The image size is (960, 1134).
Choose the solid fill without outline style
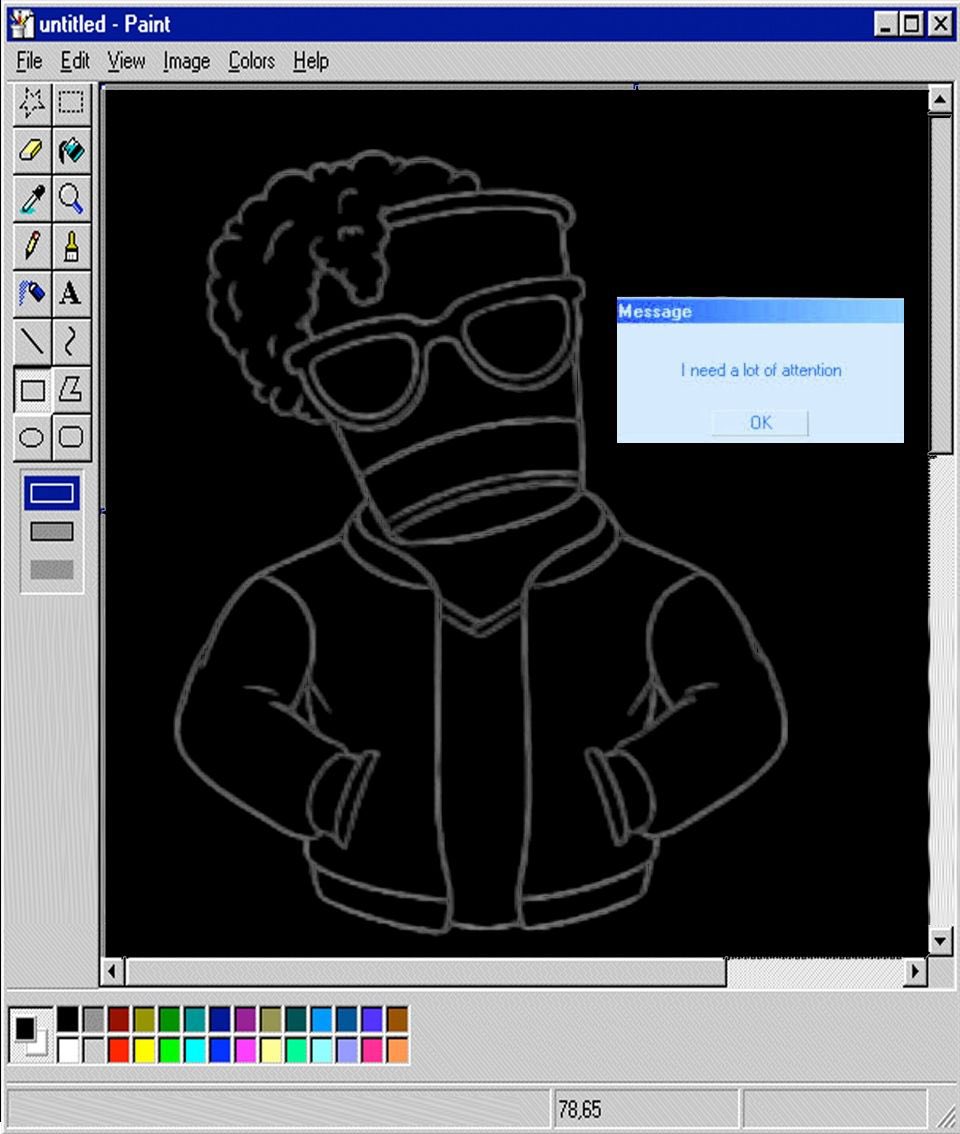click(52, 570)
